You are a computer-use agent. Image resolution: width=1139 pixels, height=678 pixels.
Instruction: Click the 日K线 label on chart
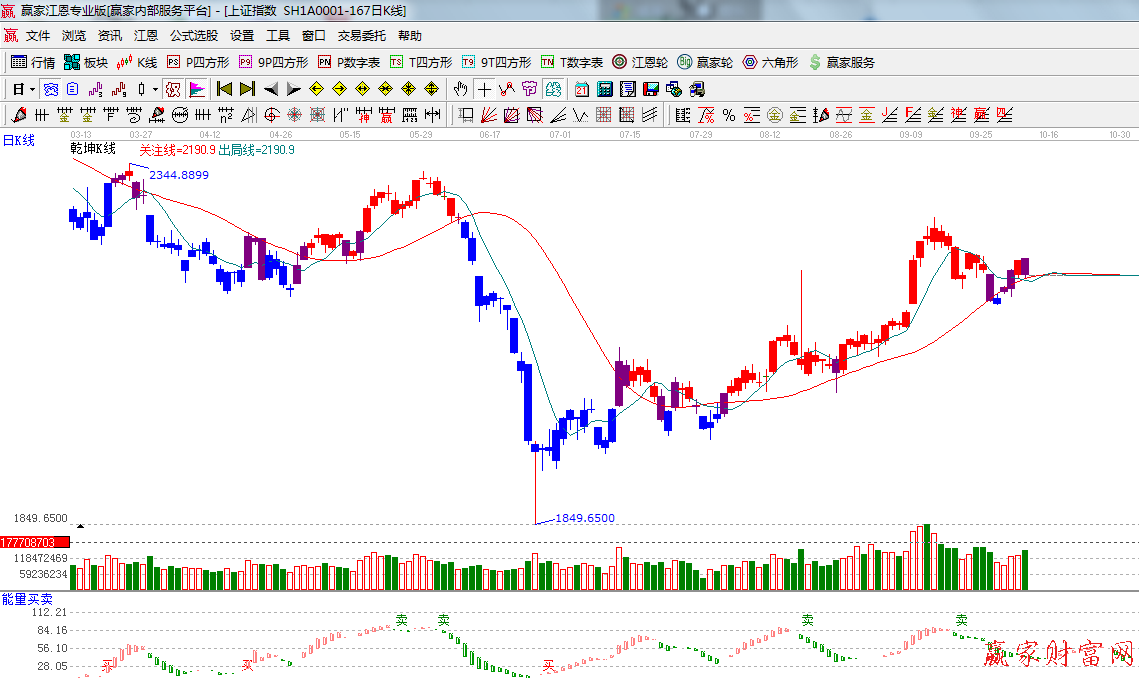(x=18, y=141)
